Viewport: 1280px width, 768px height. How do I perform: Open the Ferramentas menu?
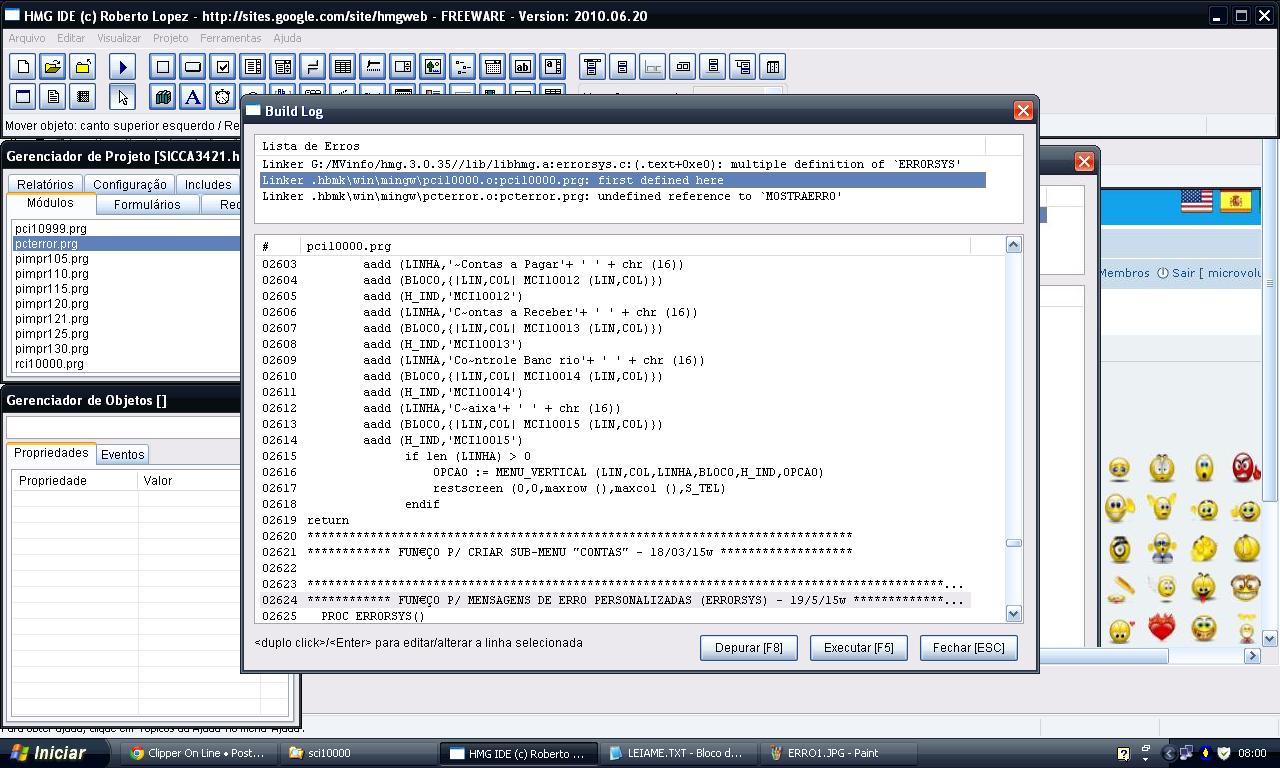pyautogui.click(x=230, y=38)
